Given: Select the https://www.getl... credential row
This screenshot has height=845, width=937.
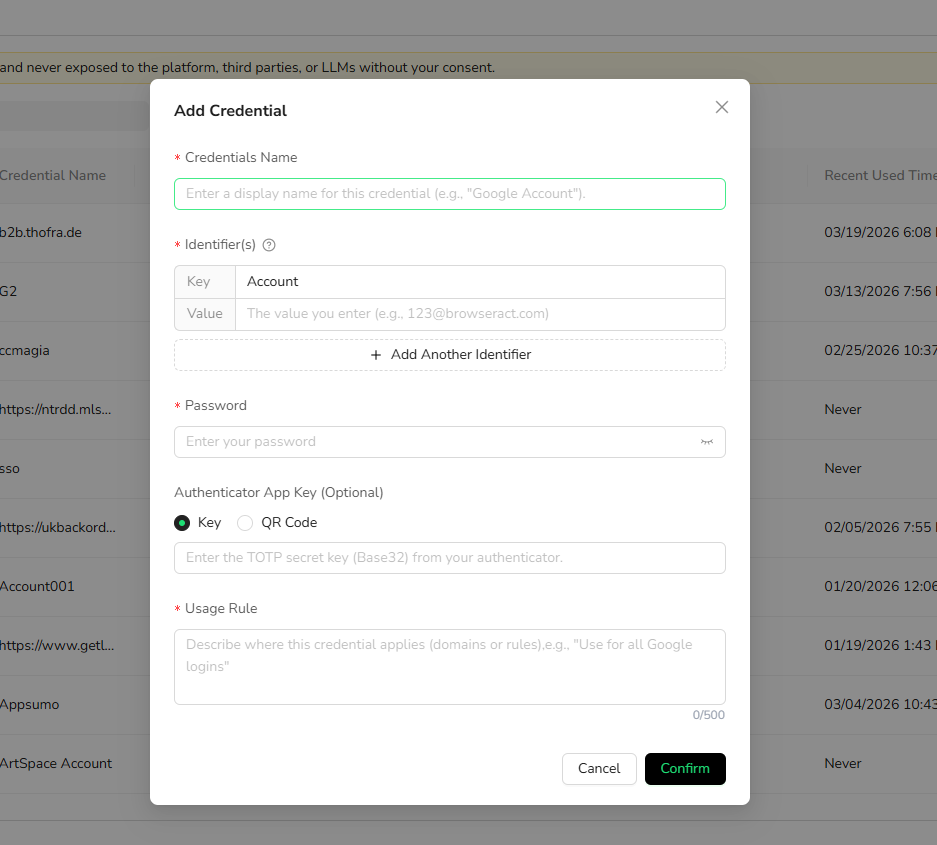Looking at the screenshot, I should (x=57, y=645).
